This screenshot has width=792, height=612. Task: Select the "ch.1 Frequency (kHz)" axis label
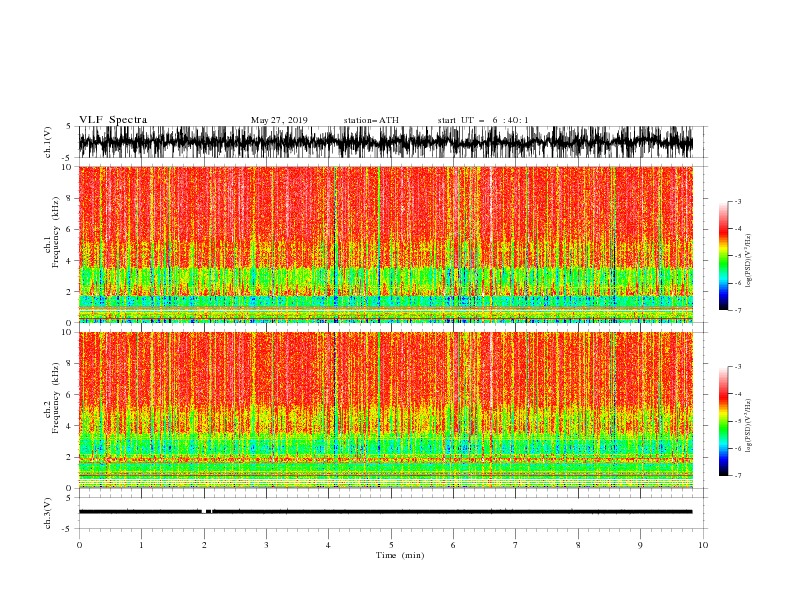coord(52,232)
